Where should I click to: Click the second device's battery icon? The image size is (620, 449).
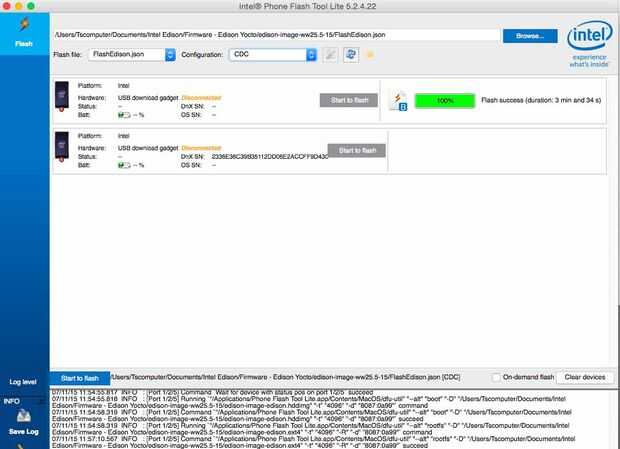[124, 165]
